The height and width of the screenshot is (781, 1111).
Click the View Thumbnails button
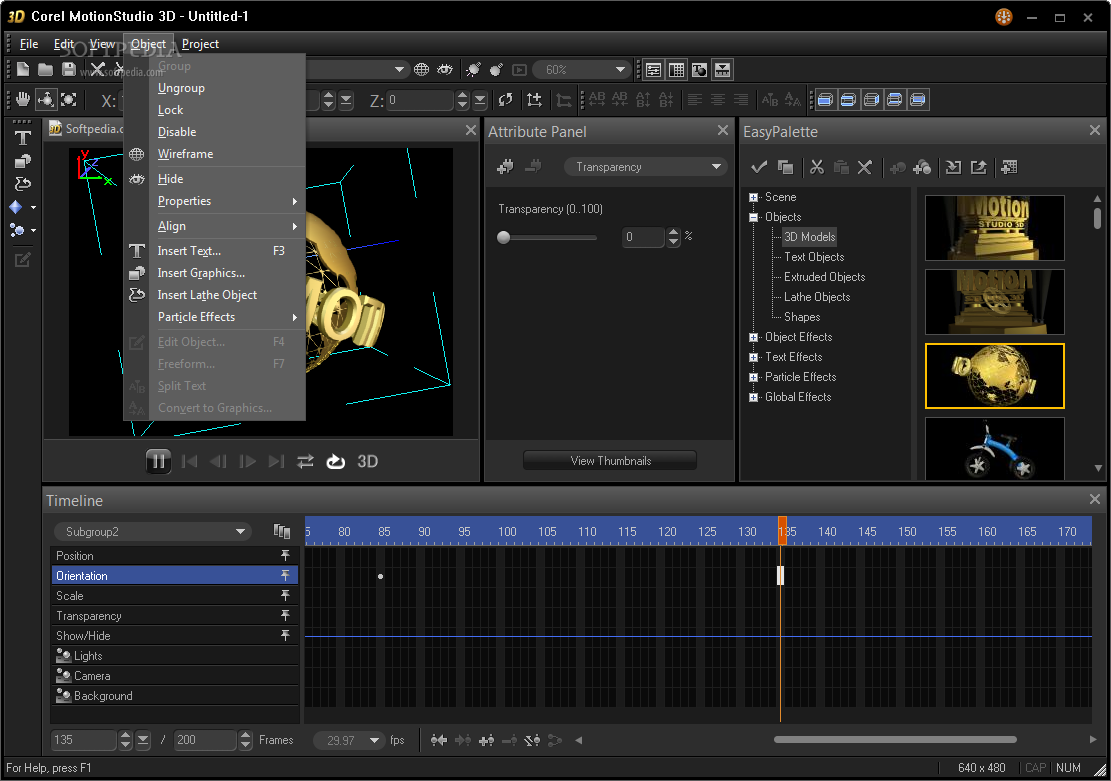point(610,461)
